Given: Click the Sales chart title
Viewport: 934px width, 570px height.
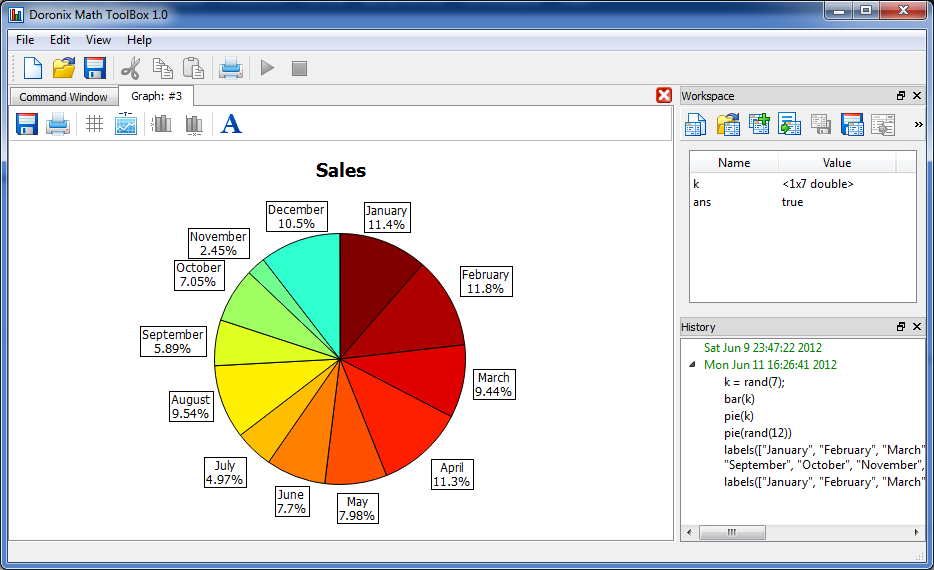Looking at the screenshot, I should (x=341, y=170).
